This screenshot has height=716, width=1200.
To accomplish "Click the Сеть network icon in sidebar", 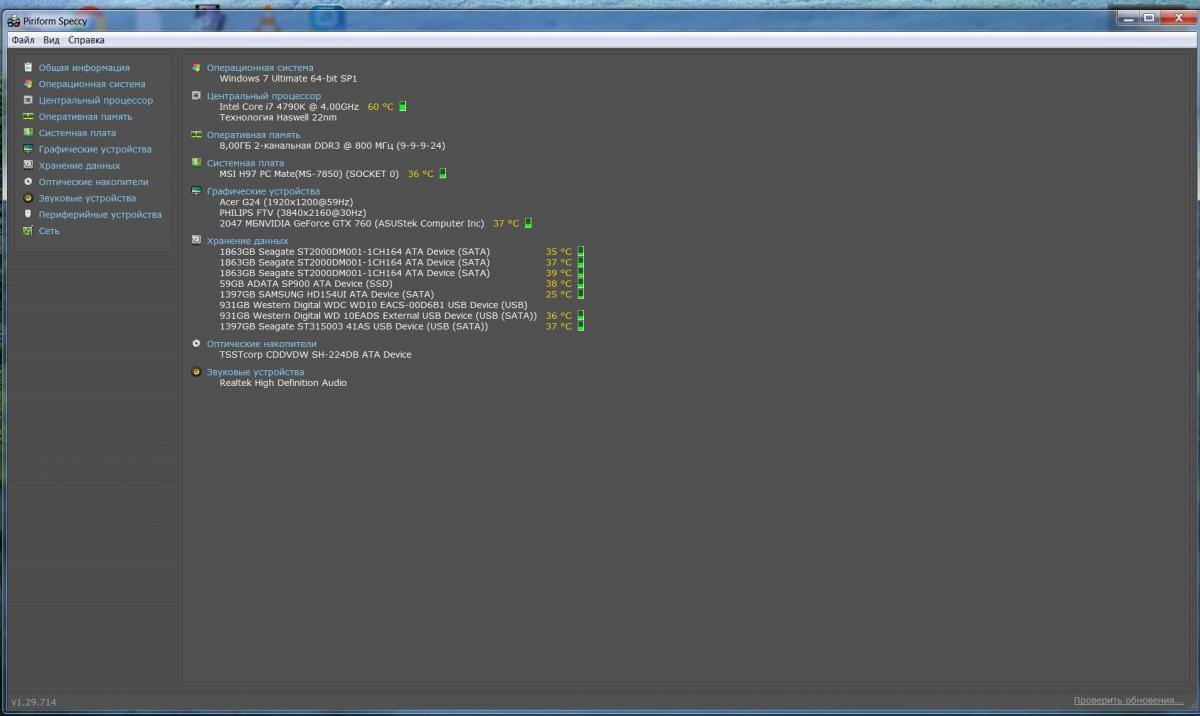I will tap(28, 231).
